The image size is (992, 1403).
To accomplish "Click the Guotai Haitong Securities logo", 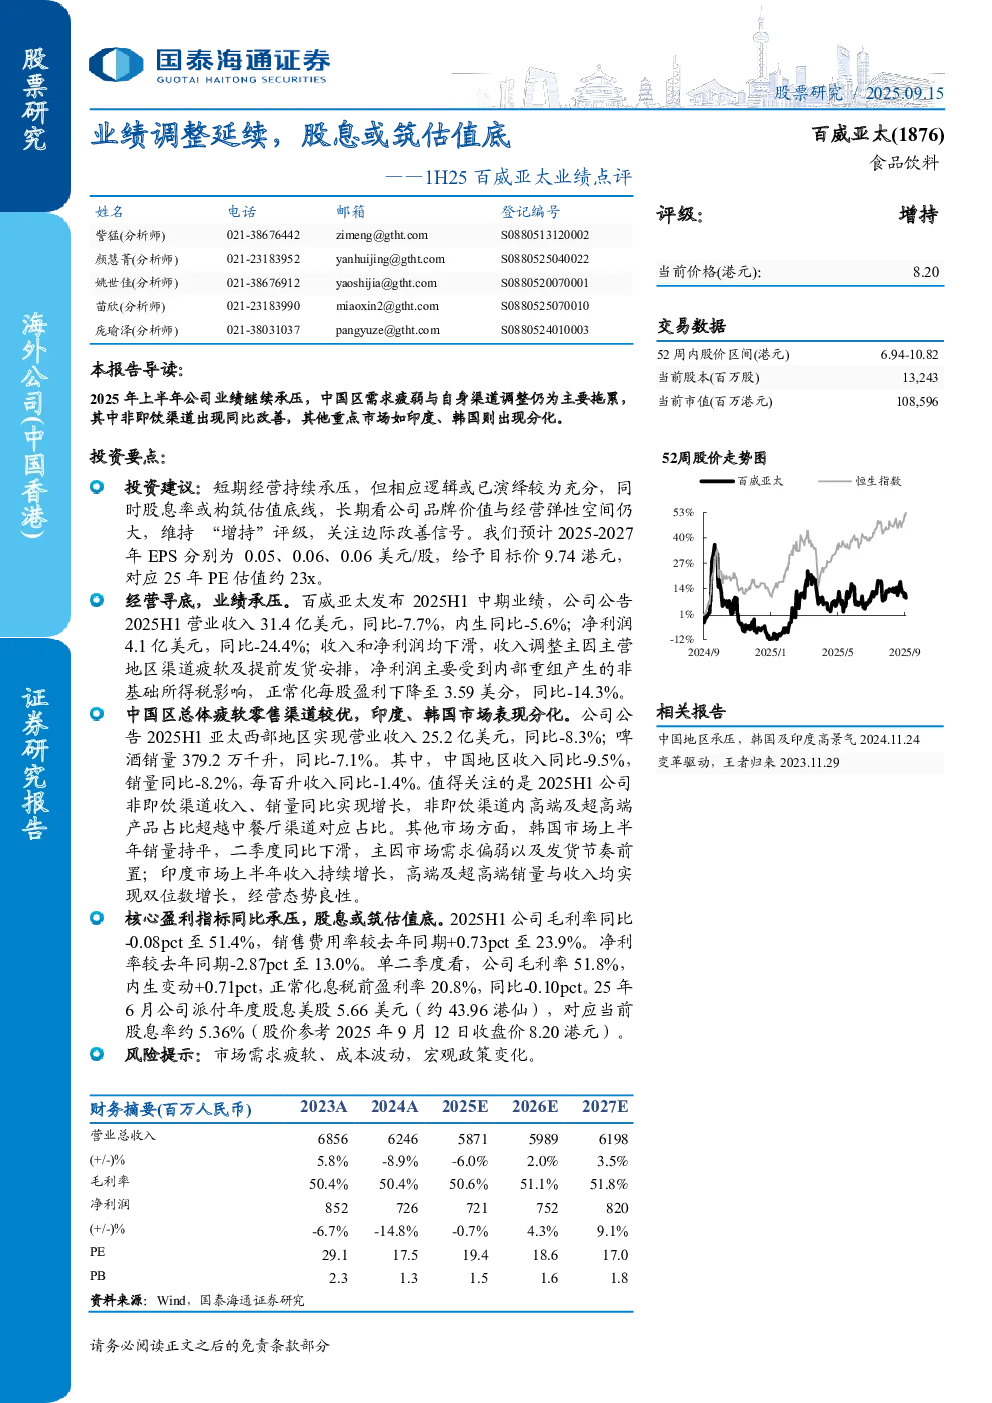I will point(209,65).
